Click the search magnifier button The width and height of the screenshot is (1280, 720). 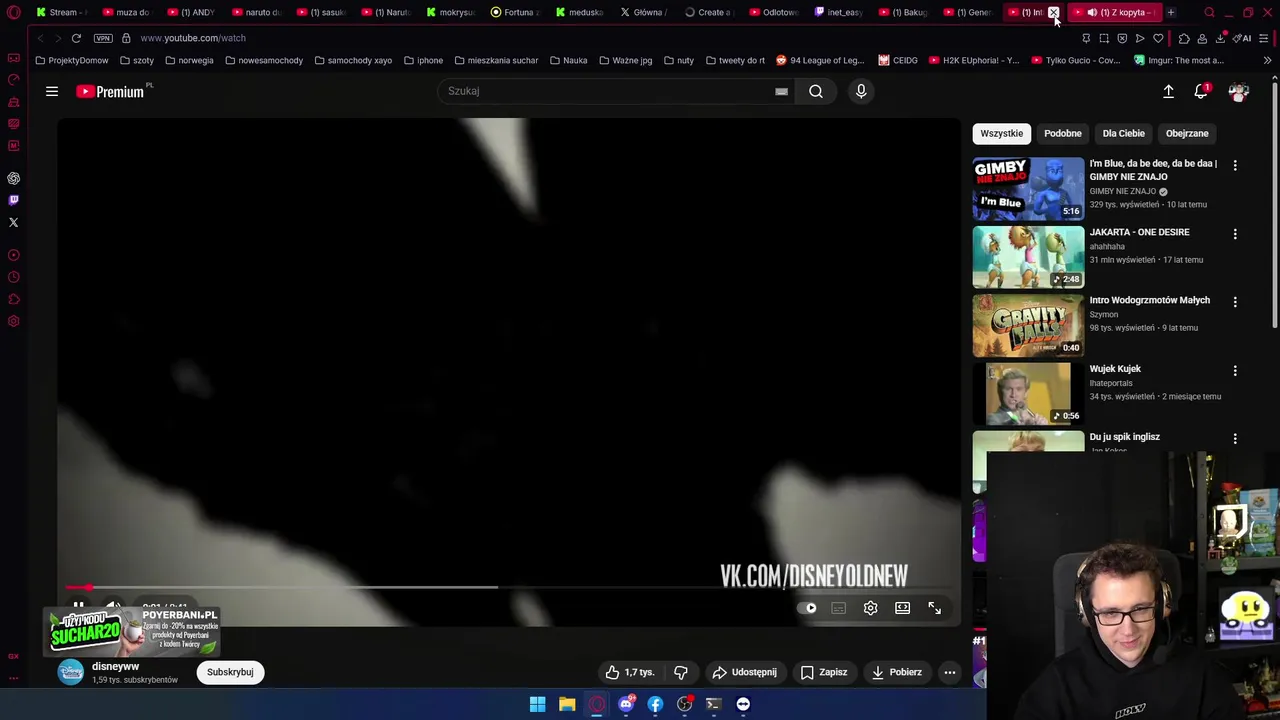click(816, 91)
